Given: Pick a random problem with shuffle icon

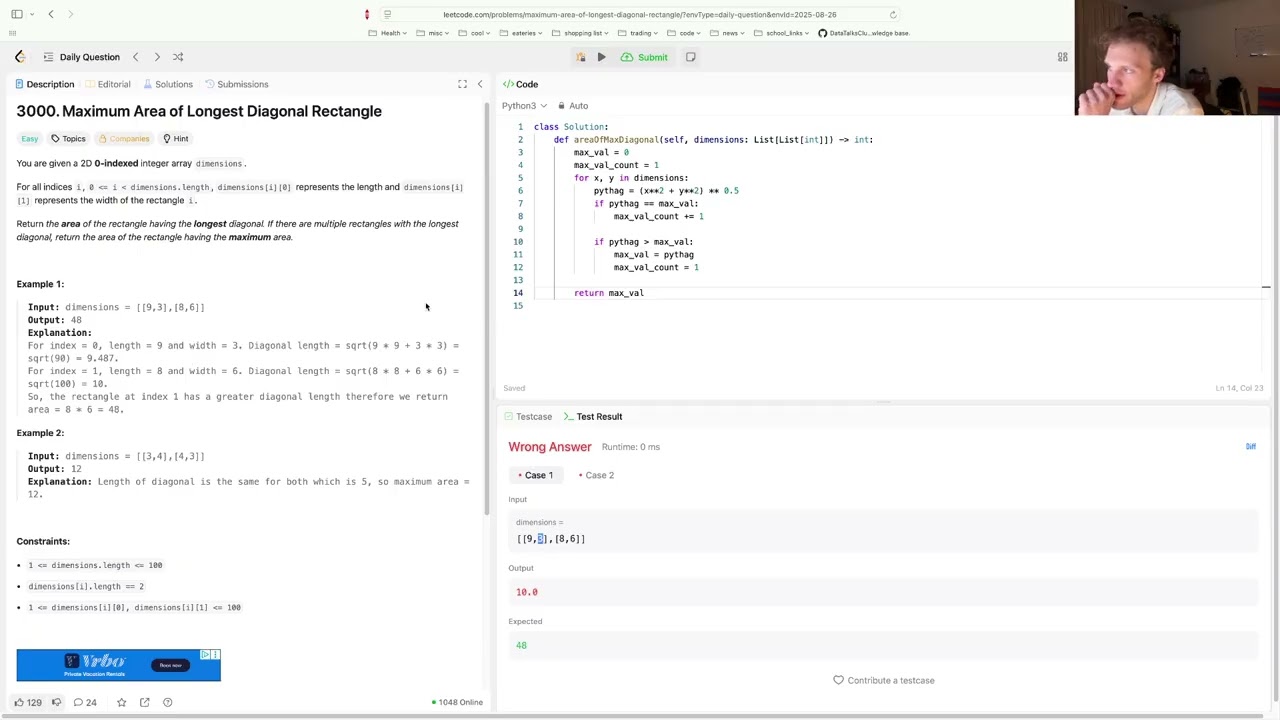Looking at the screenshot, I should (178, 57).
